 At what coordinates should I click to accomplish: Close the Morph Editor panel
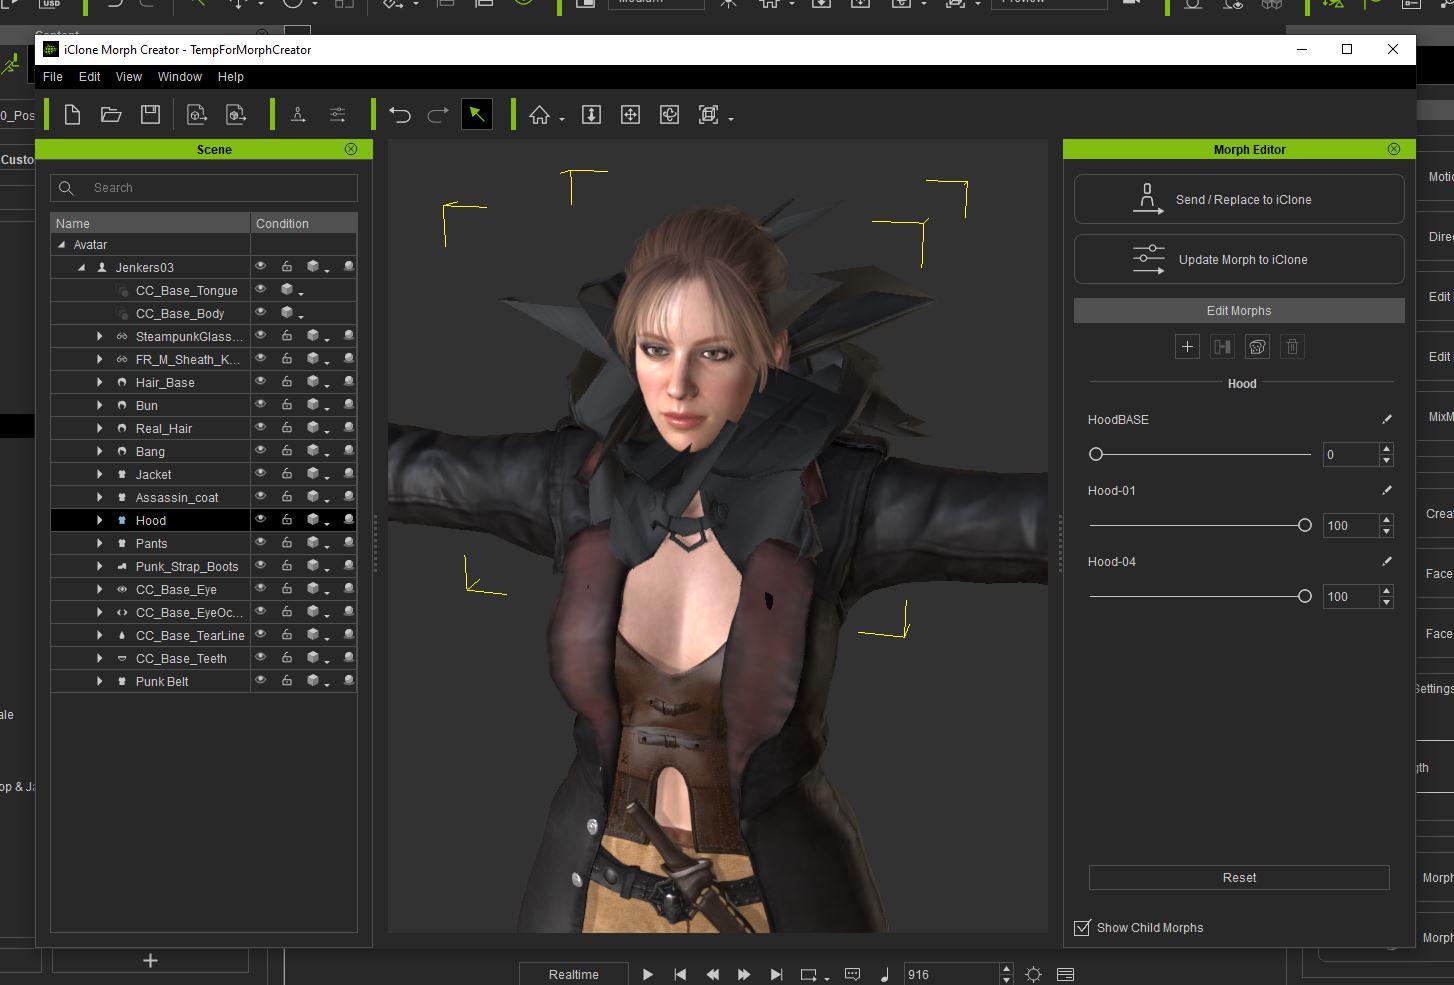click(1394, 149)
